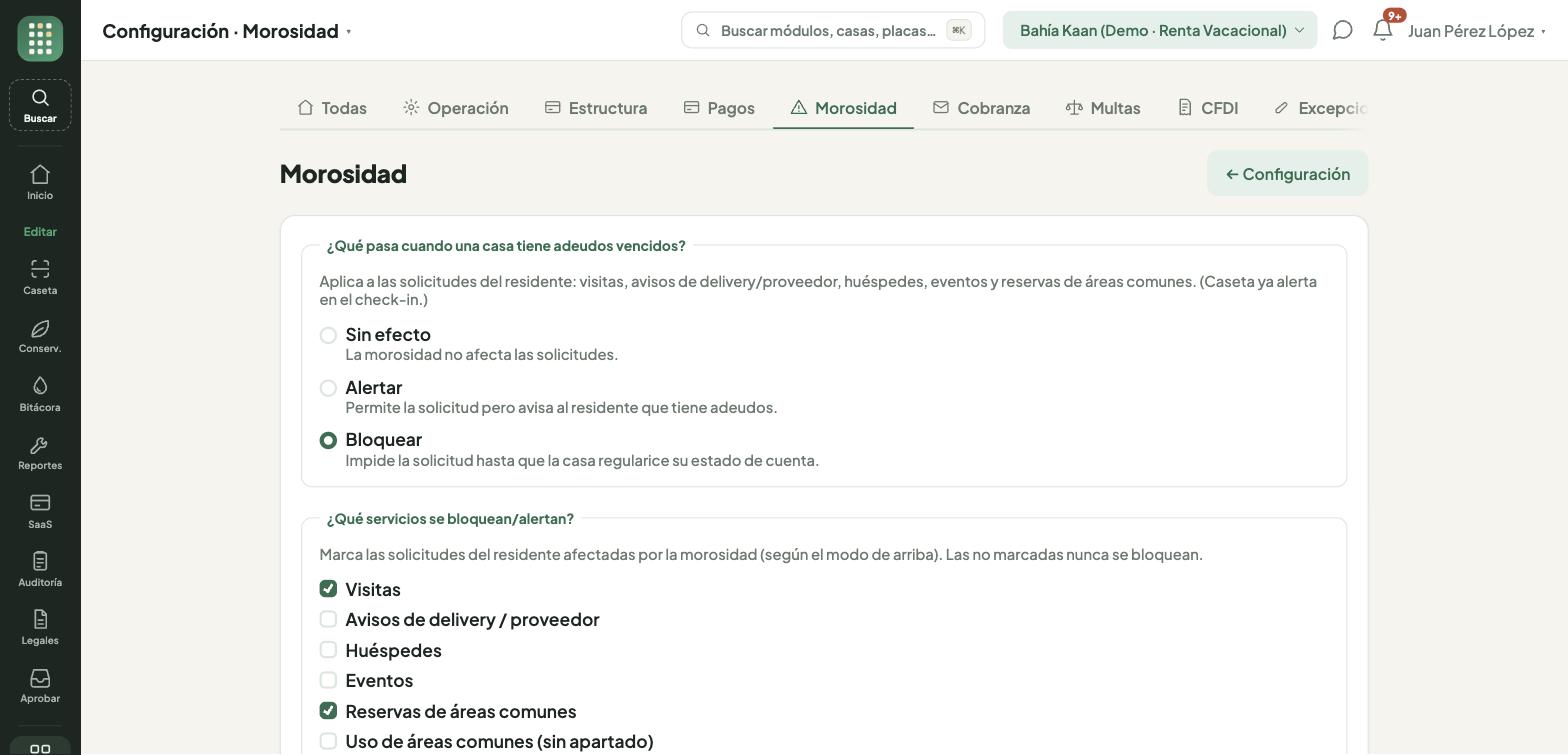The image size is (1568, 755).
Task: Click the Editar label in sidebar
Action: pyautogui.click(x=40, y=231)
